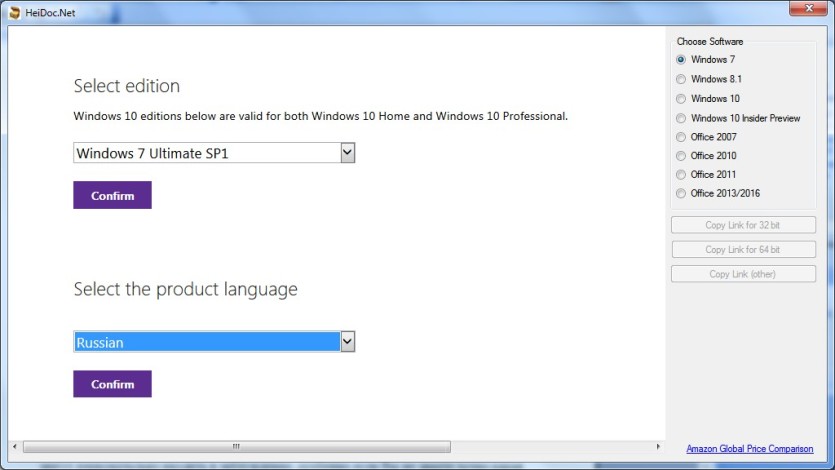Image resolution: width=835 pixels, height=470 pixels.
Task: Click the scrollbar left arrow
Action: 15,447
